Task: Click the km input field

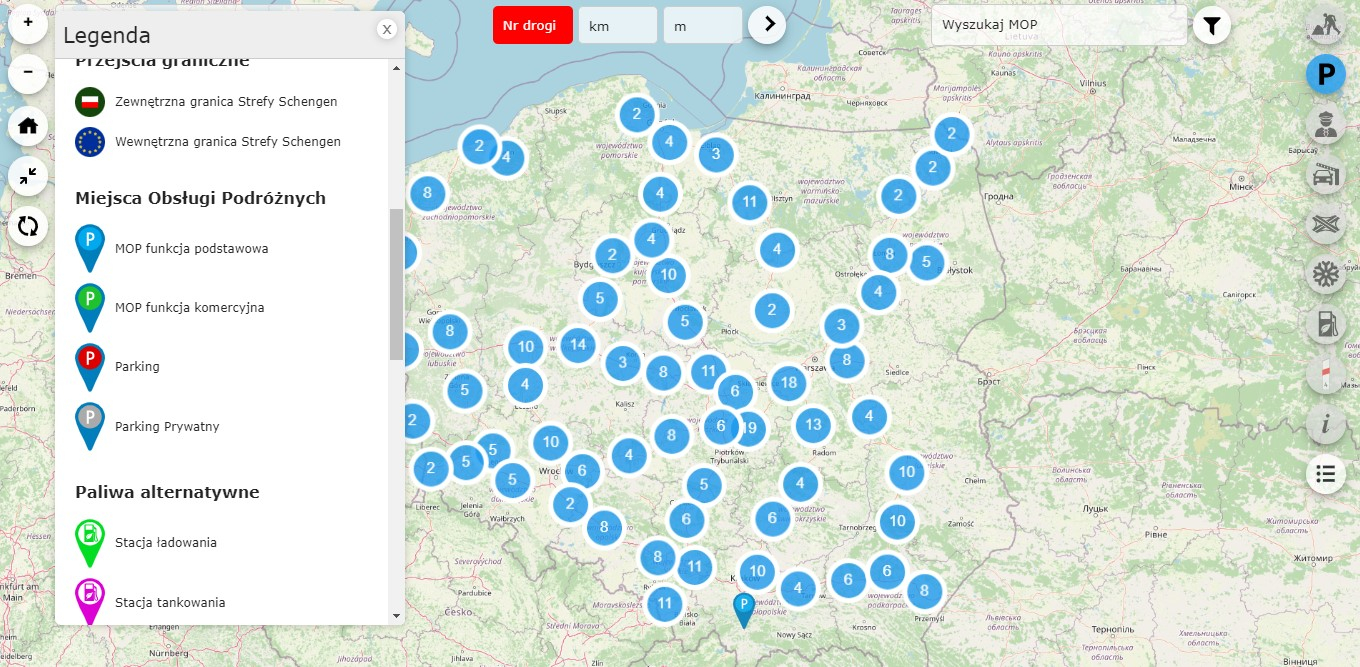Action: point(618,25)
